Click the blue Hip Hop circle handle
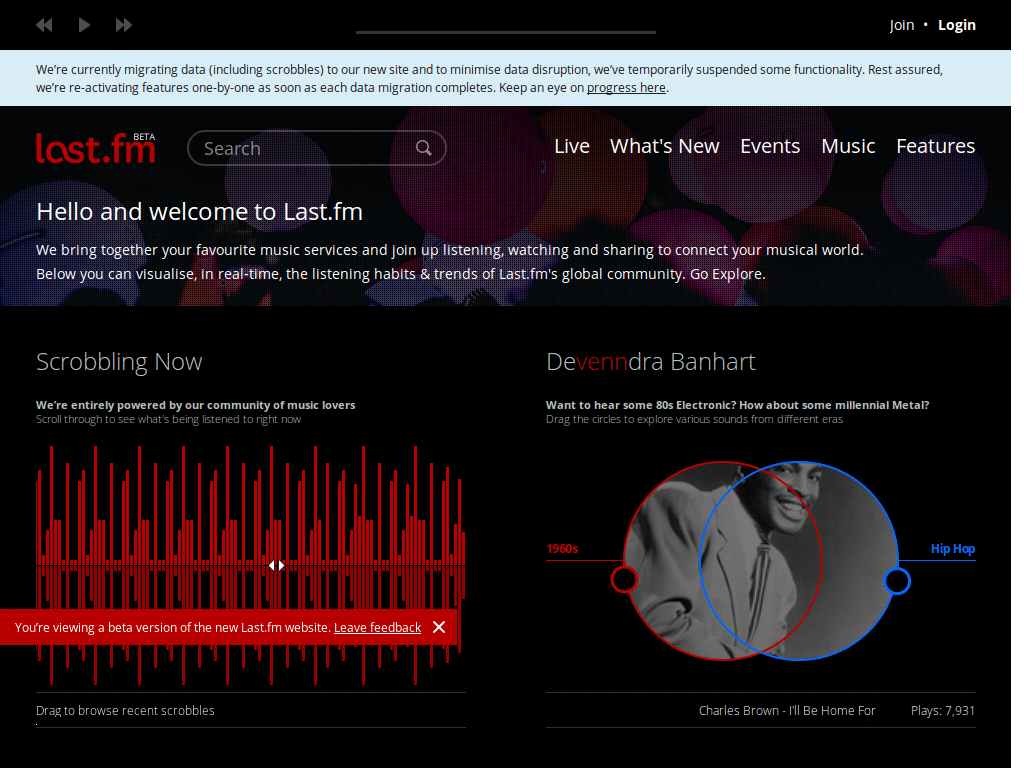Viewport: 1024px width, 768px height. [x=897, y=581]
